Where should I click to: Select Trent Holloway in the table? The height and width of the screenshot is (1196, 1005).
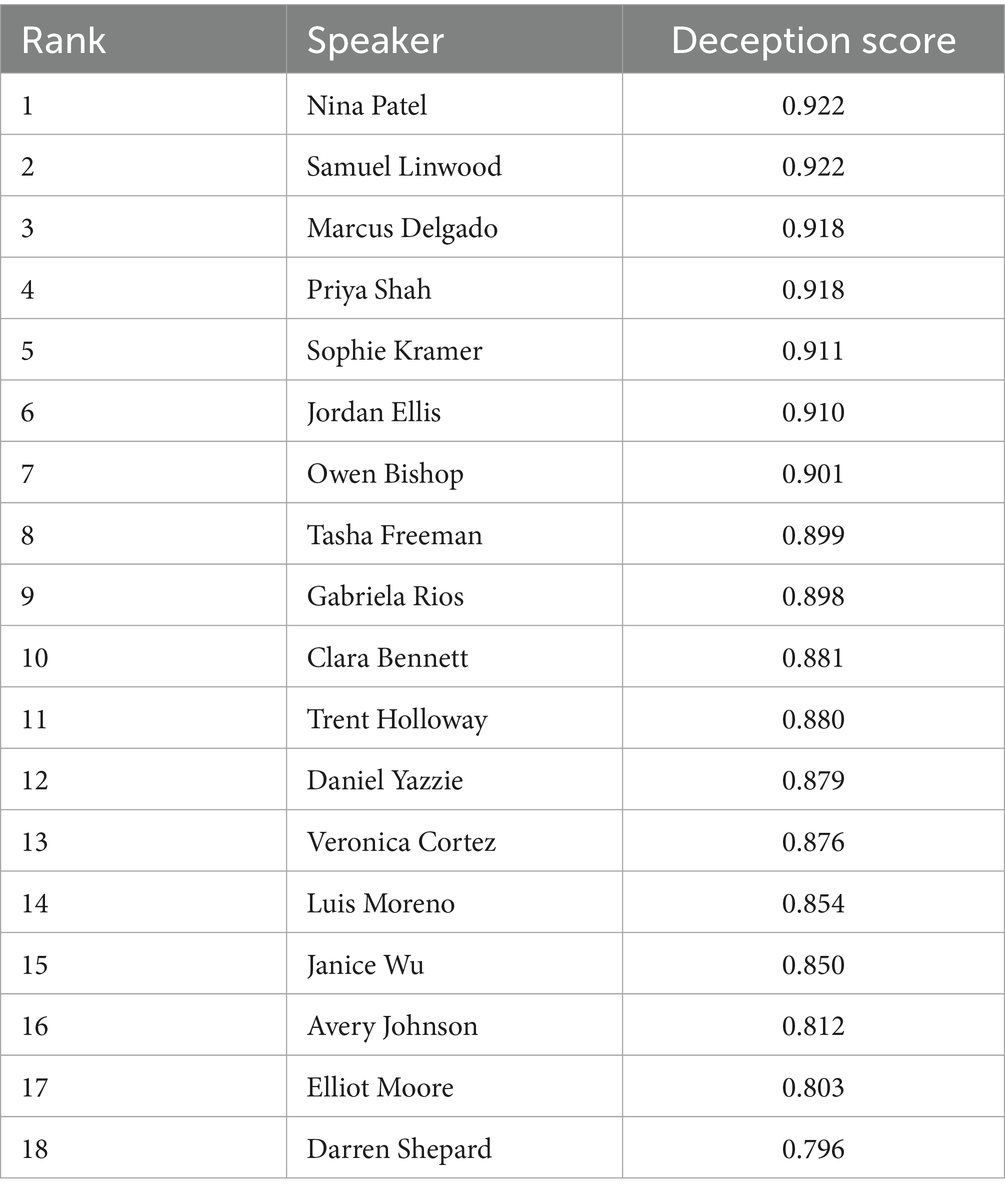[x=397, y=719]
